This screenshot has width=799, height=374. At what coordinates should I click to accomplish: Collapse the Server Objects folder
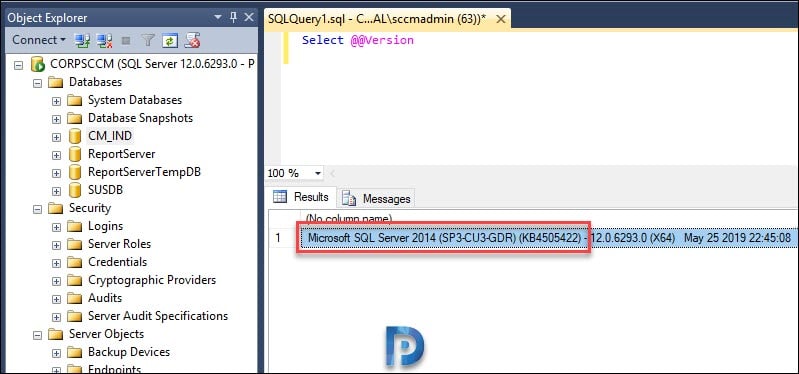[37, 335]
